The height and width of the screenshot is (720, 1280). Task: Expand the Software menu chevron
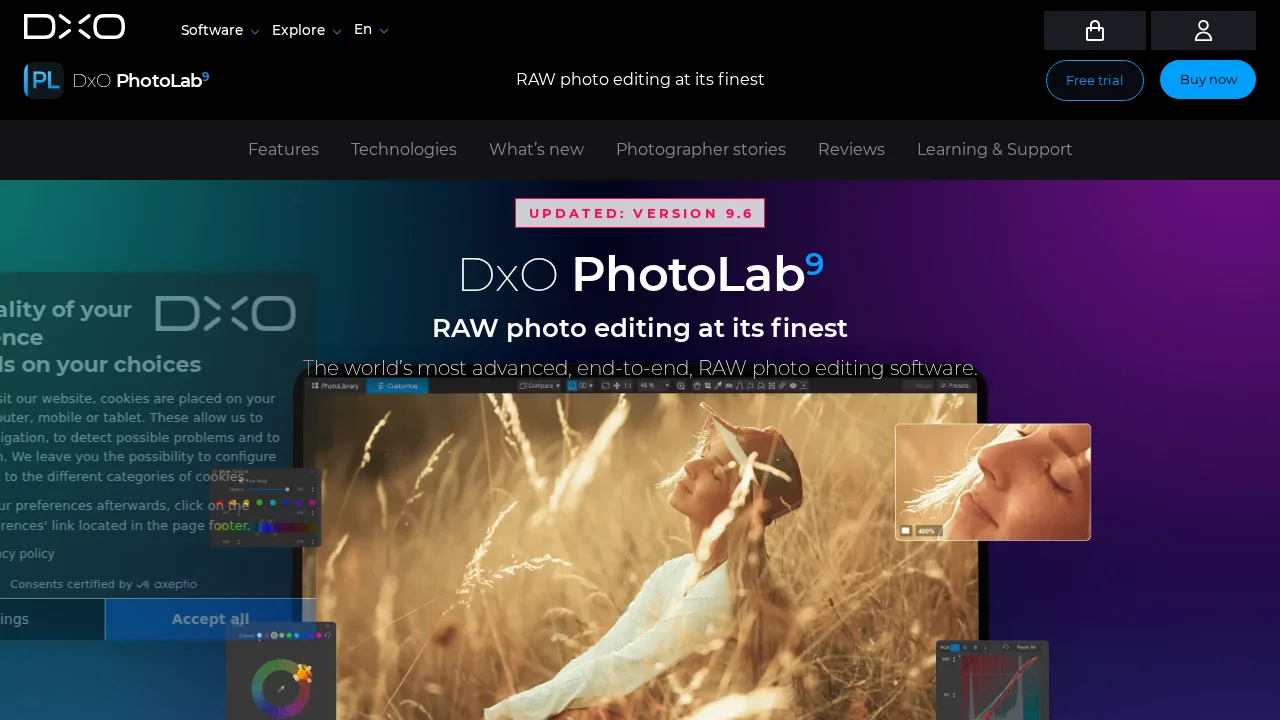click(x=255, y=31)
